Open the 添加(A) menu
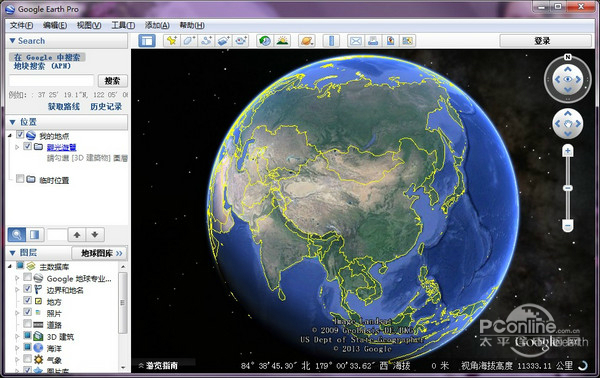The width and height of the screenshot is (600, 378). 157,25
